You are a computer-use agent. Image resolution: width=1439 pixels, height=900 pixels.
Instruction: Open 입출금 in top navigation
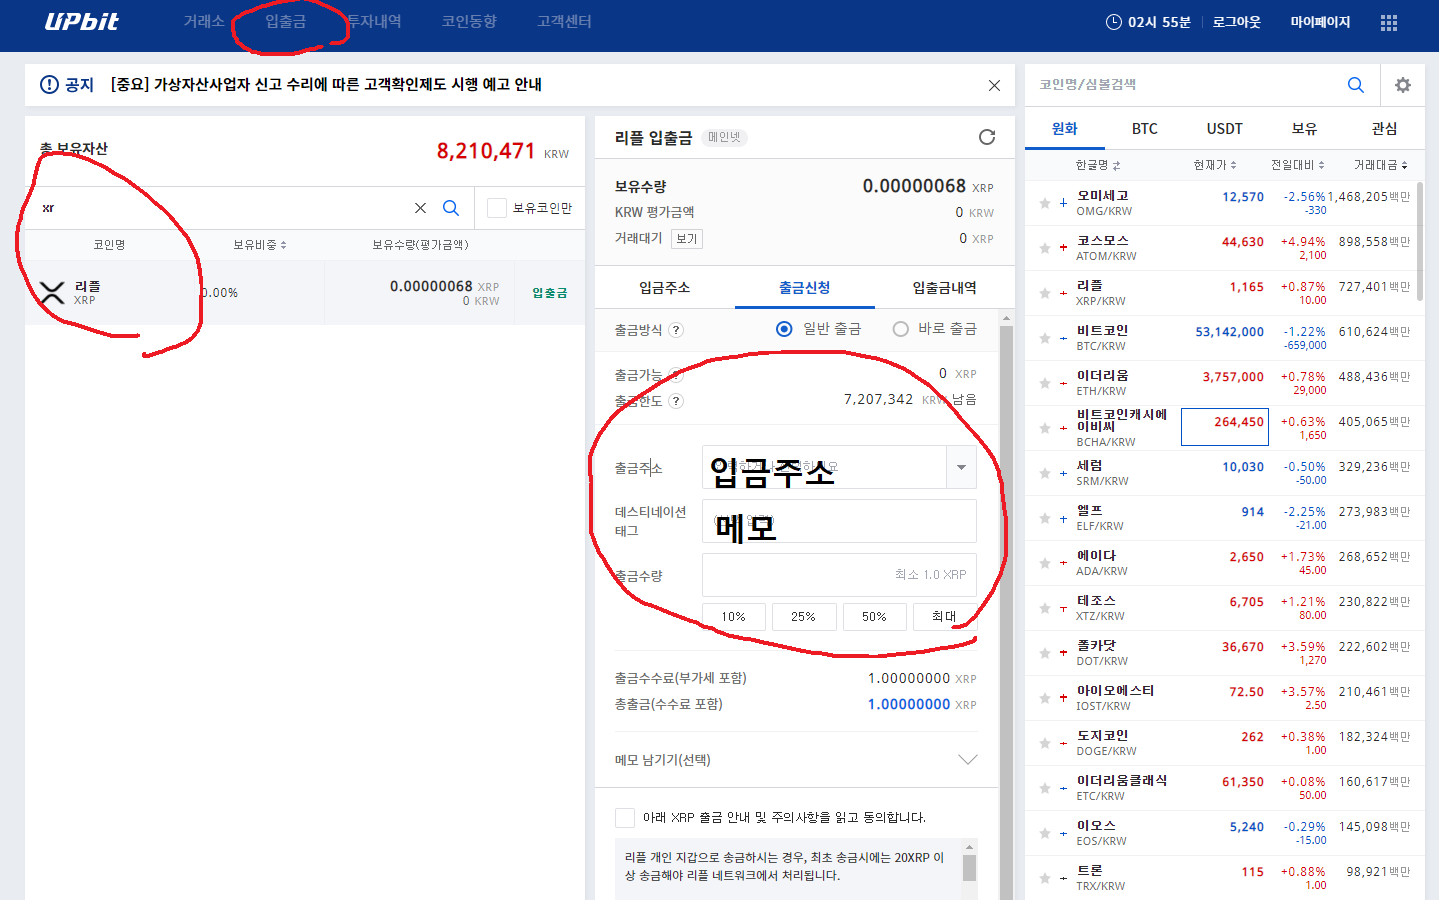(286, 21)
